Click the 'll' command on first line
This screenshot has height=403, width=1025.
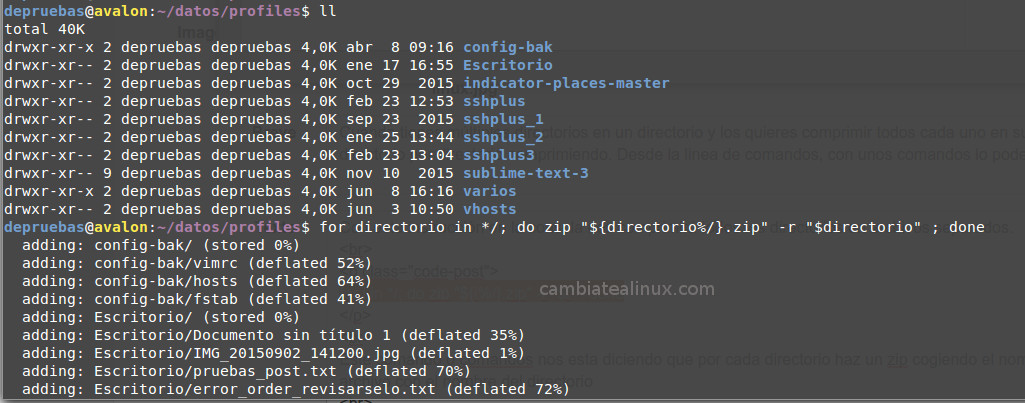pos(329,11)
